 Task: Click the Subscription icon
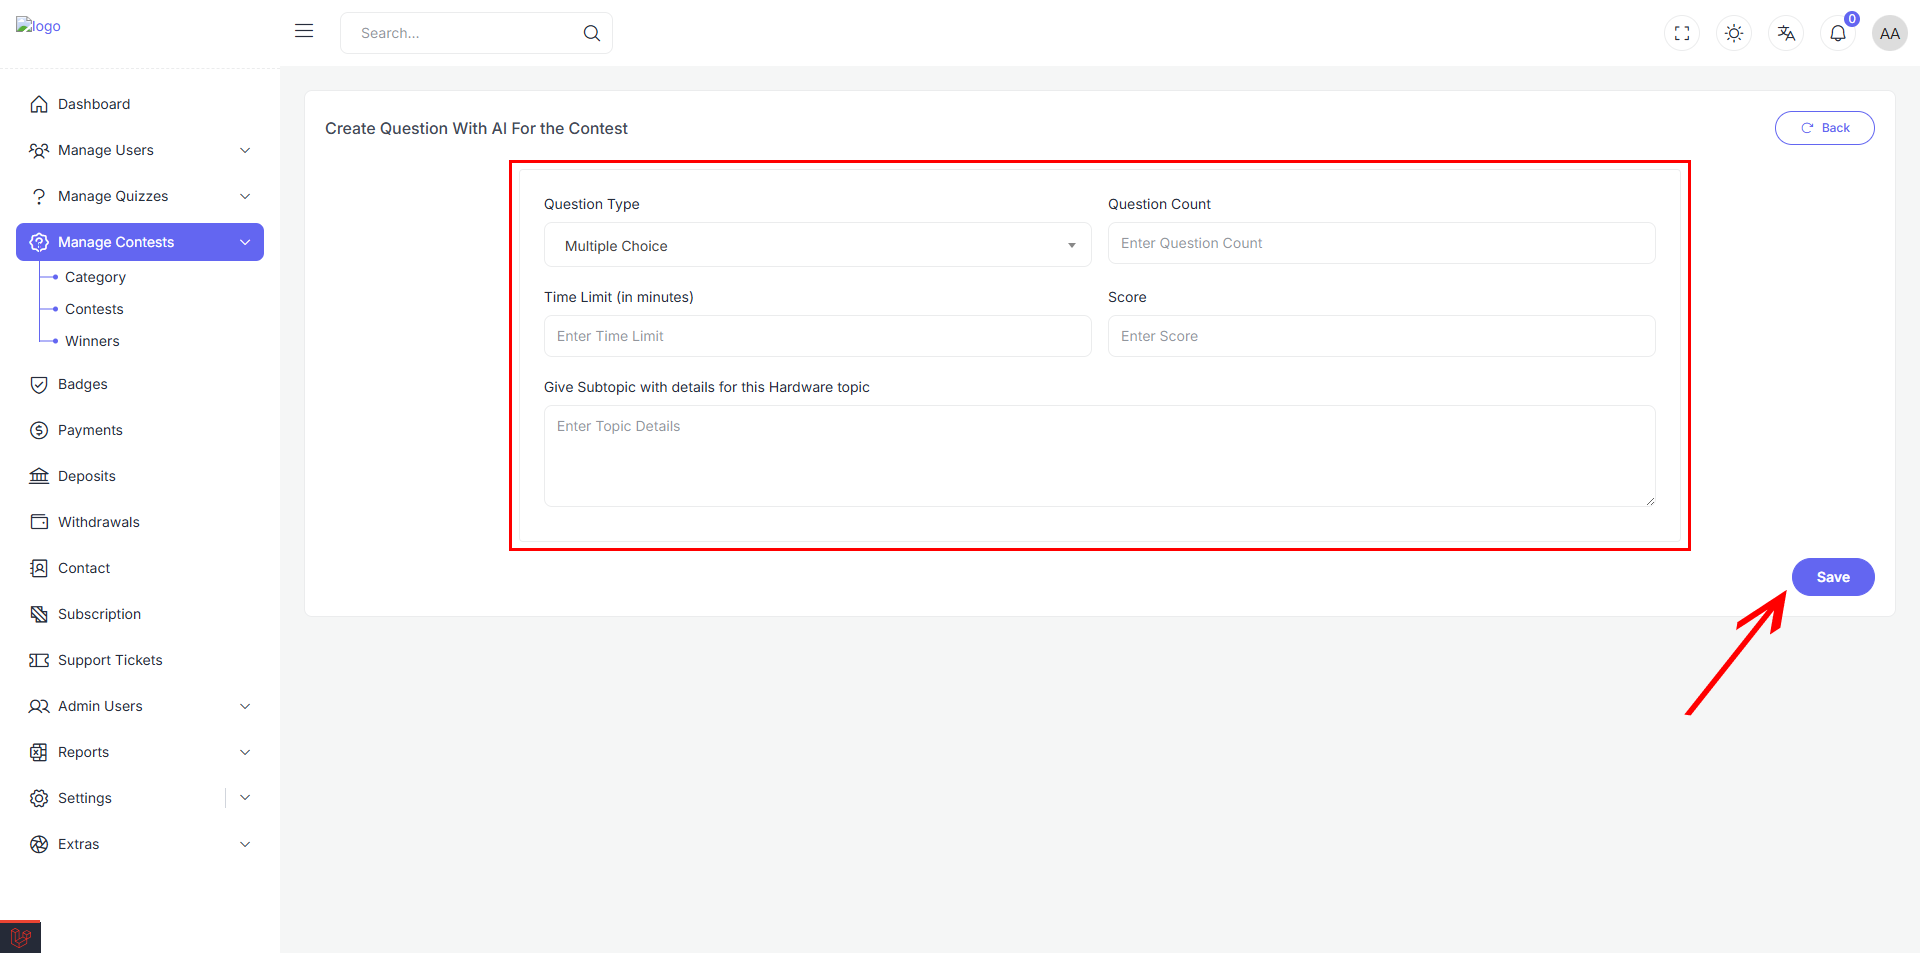[x=39, y=614]
